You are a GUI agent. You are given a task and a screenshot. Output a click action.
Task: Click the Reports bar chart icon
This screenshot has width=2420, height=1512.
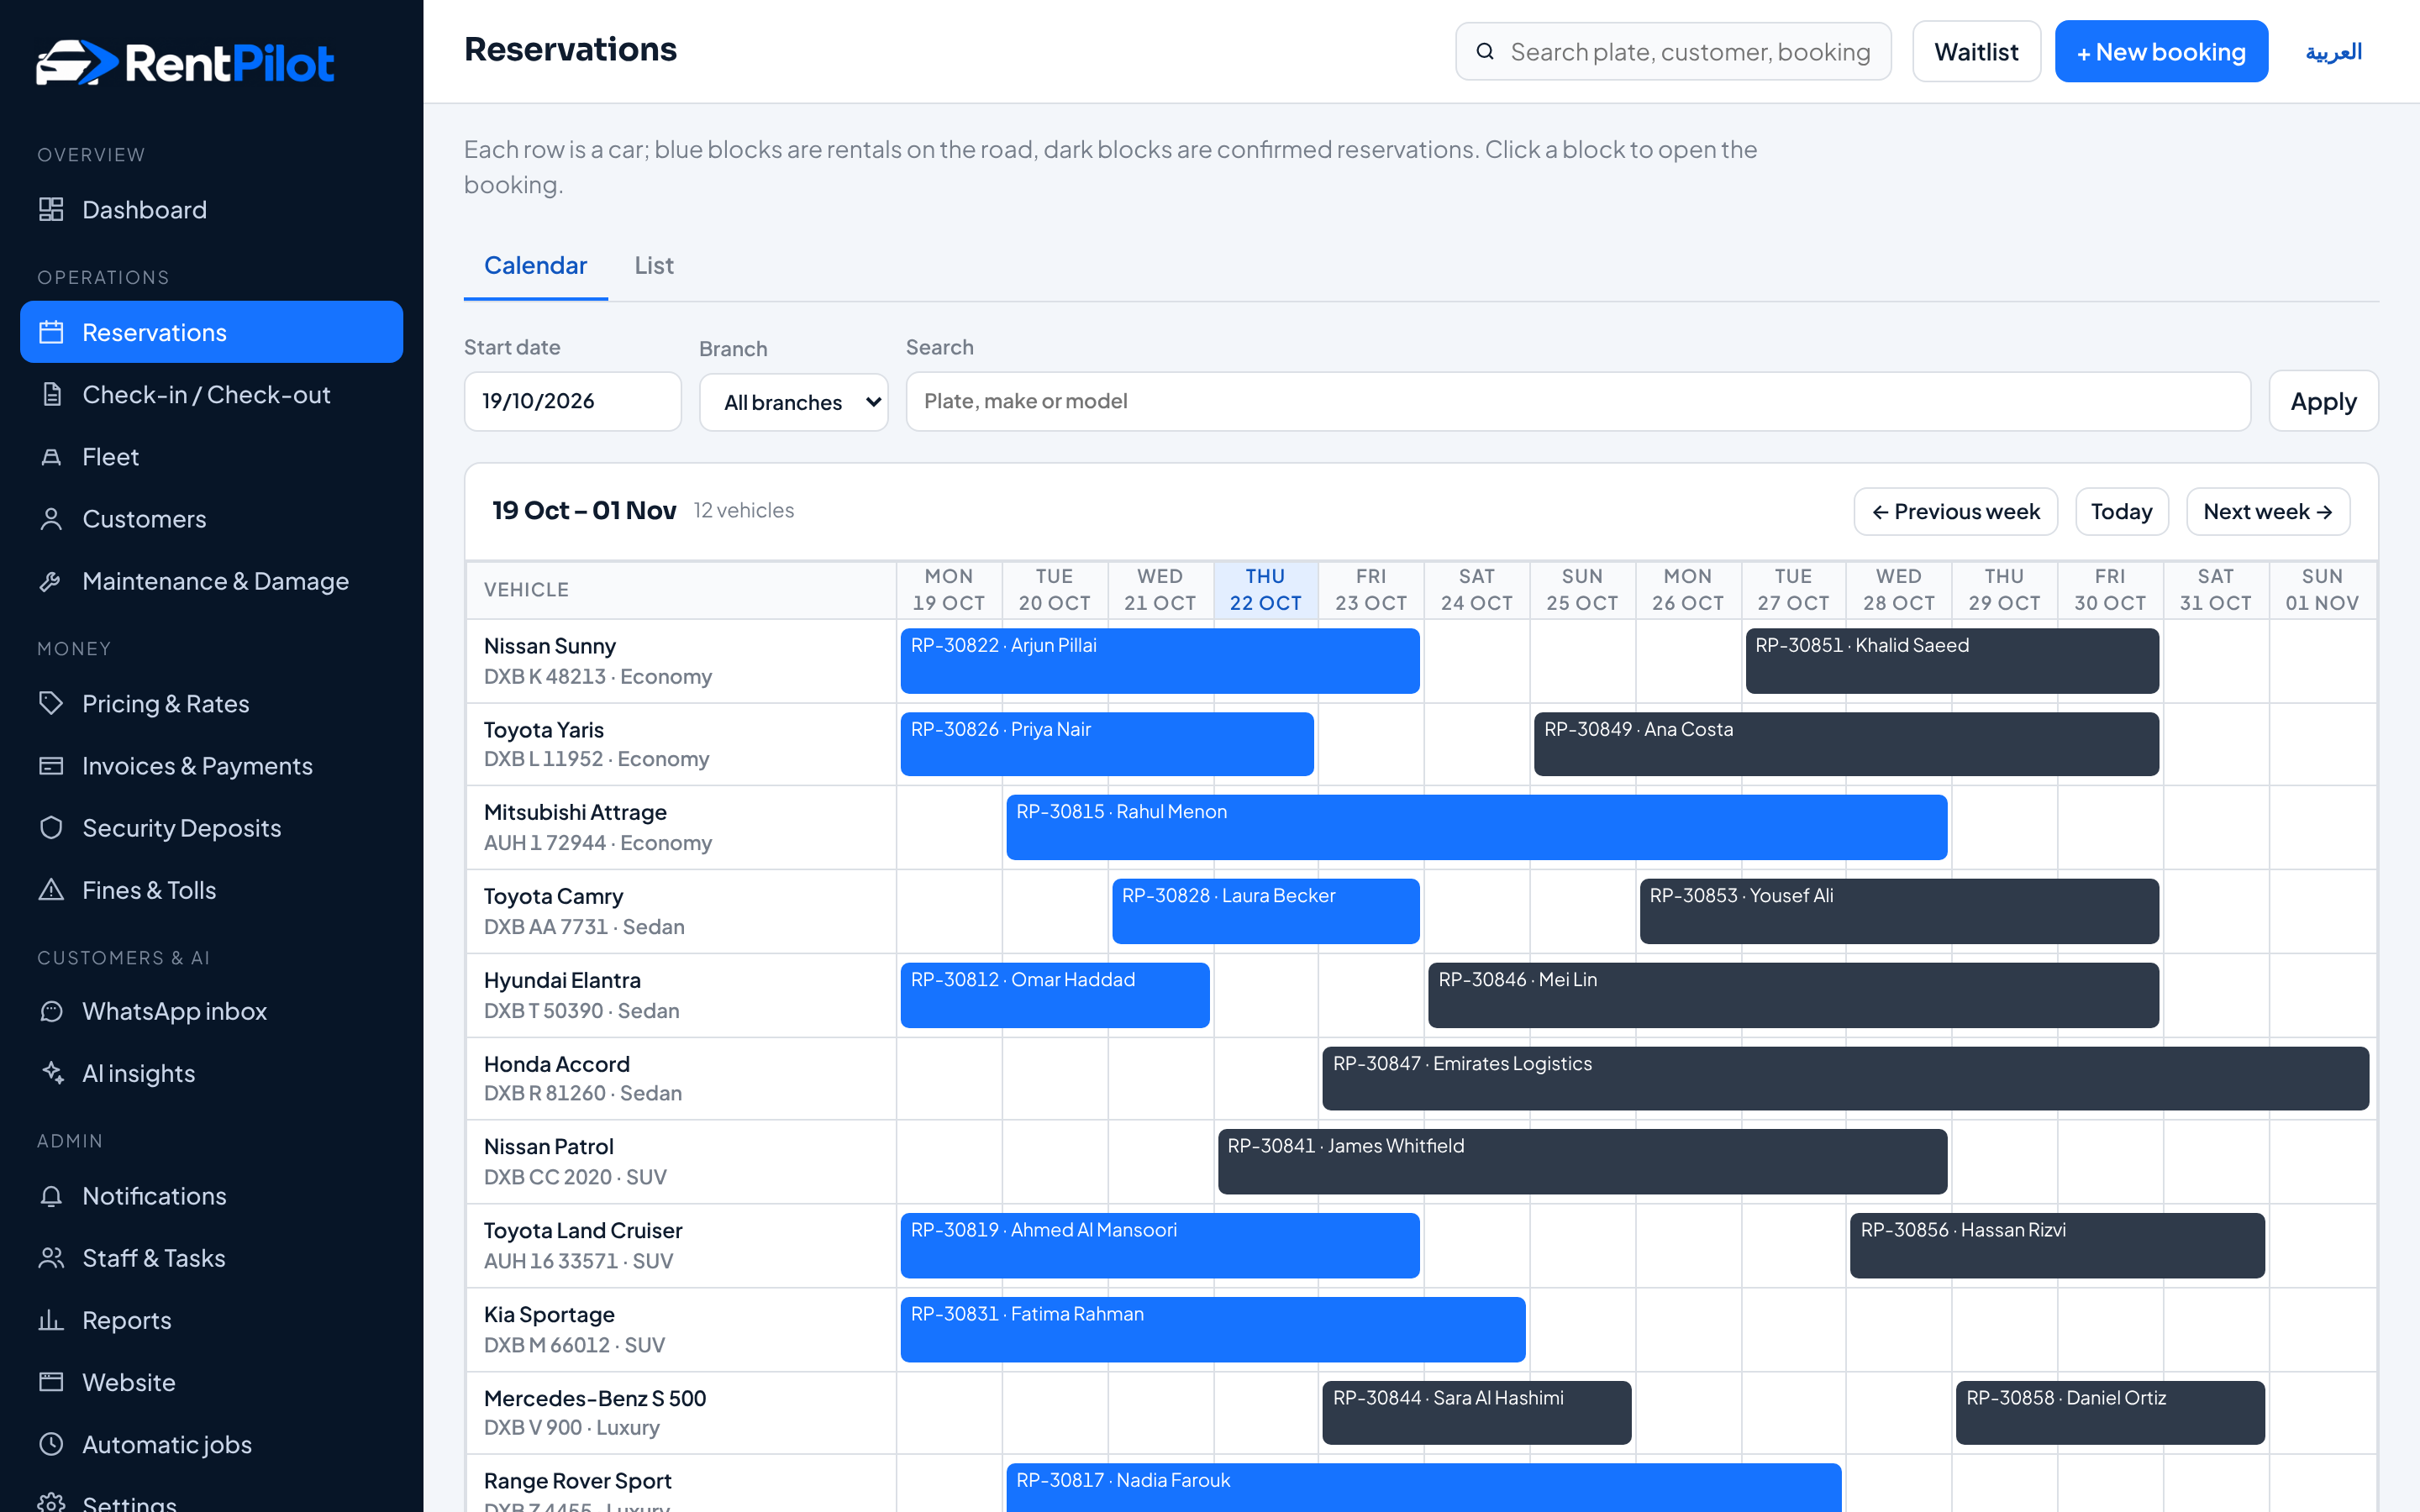(51, 1320)
